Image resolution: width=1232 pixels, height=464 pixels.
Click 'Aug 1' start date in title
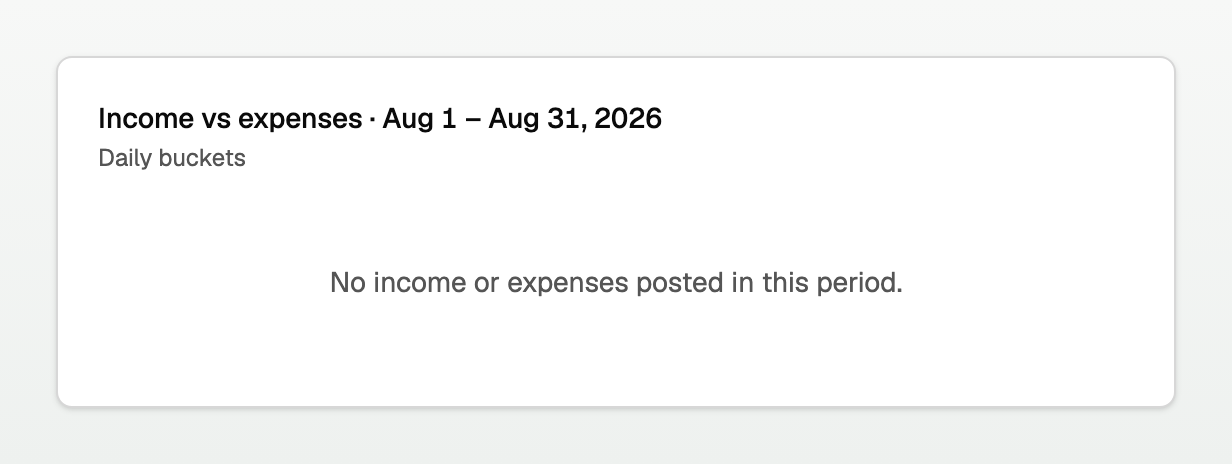[420, 119]
